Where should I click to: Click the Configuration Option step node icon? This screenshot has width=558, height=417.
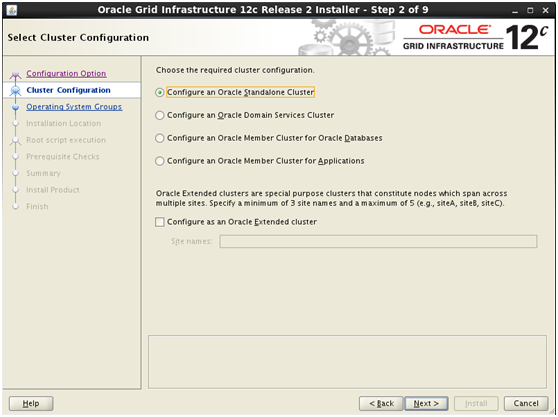point(15,74)
